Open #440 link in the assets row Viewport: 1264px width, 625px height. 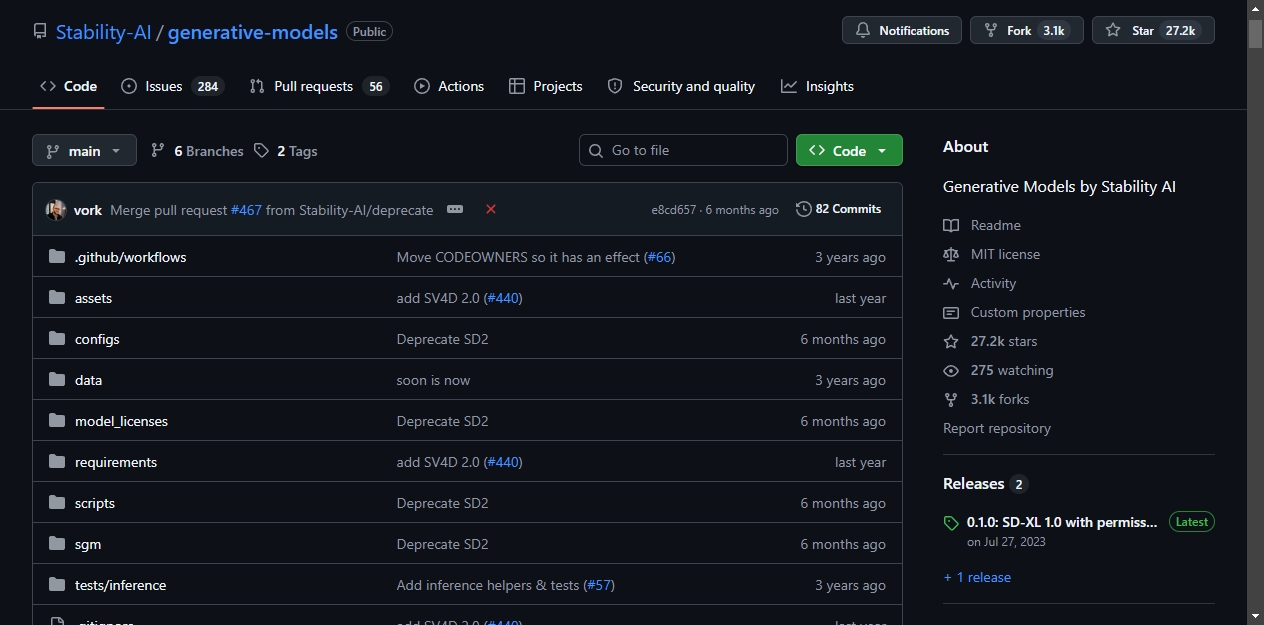coord(503,298)
